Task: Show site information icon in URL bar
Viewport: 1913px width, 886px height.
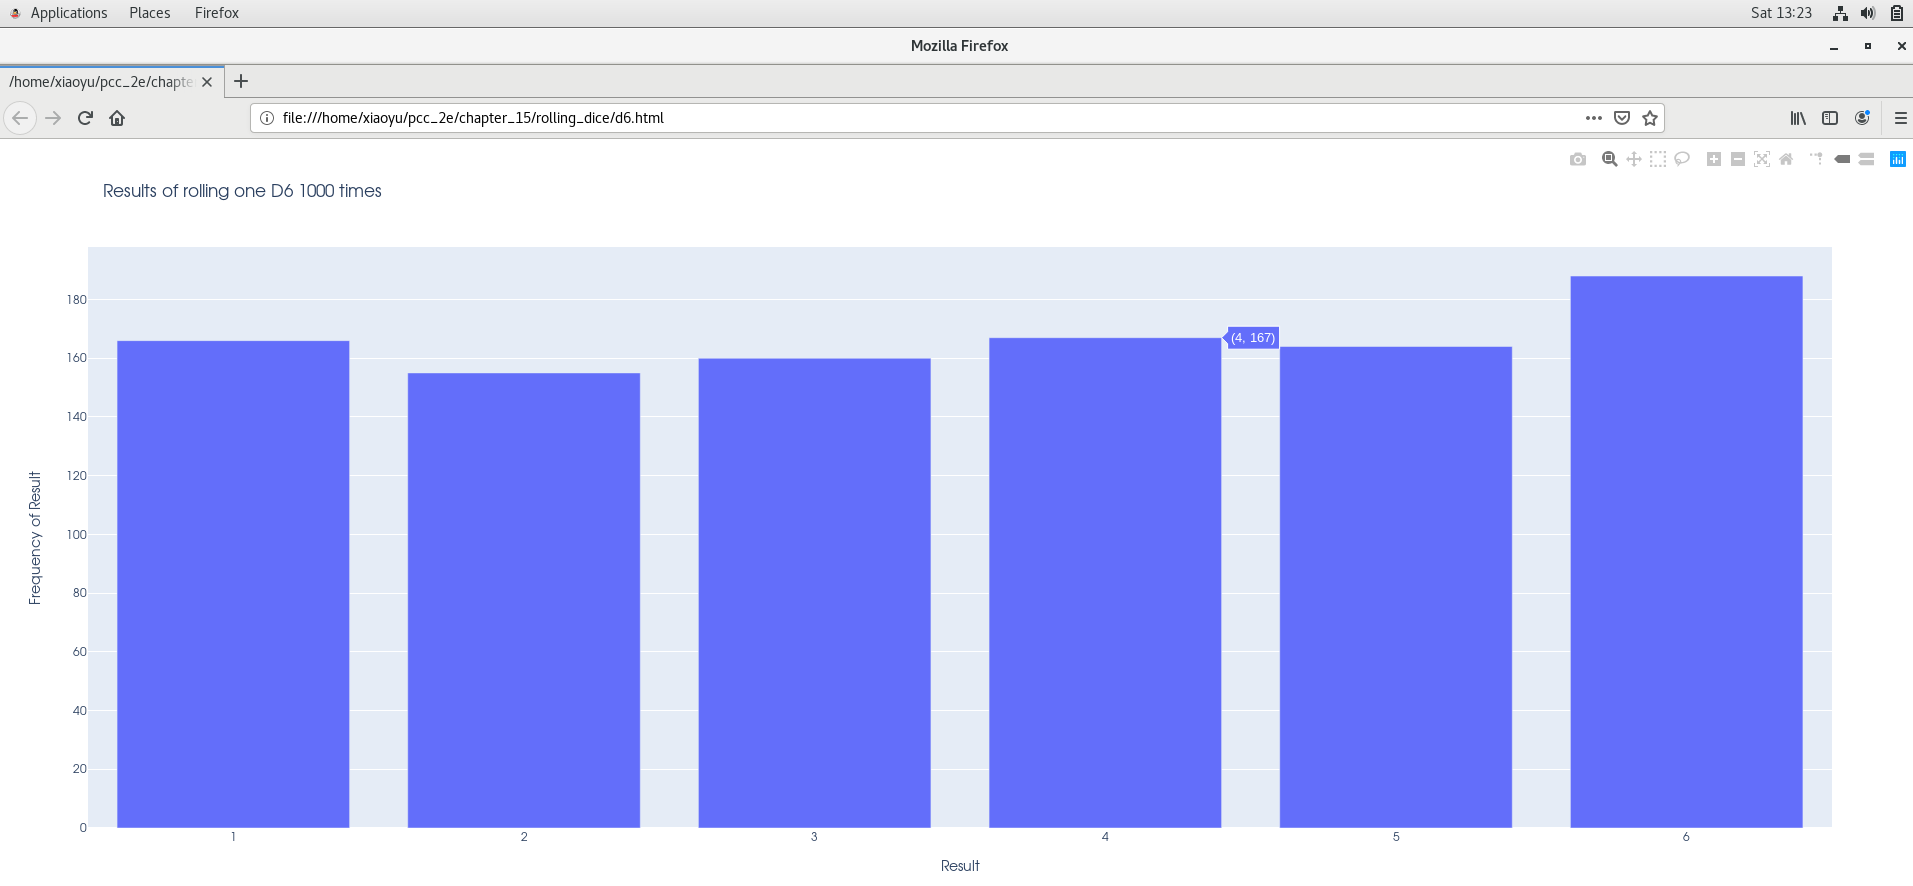Action: pyautogui.click(x=267, y=118)
